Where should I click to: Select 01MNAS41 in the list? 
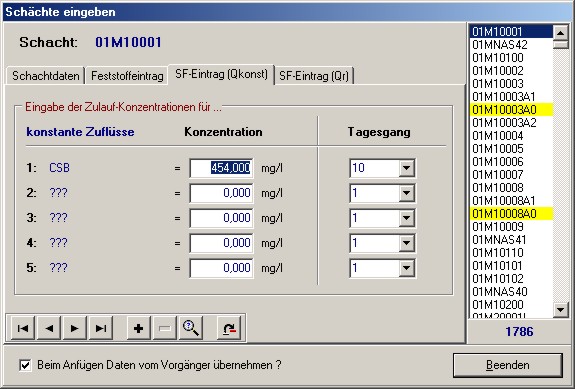tap(511, 240)
